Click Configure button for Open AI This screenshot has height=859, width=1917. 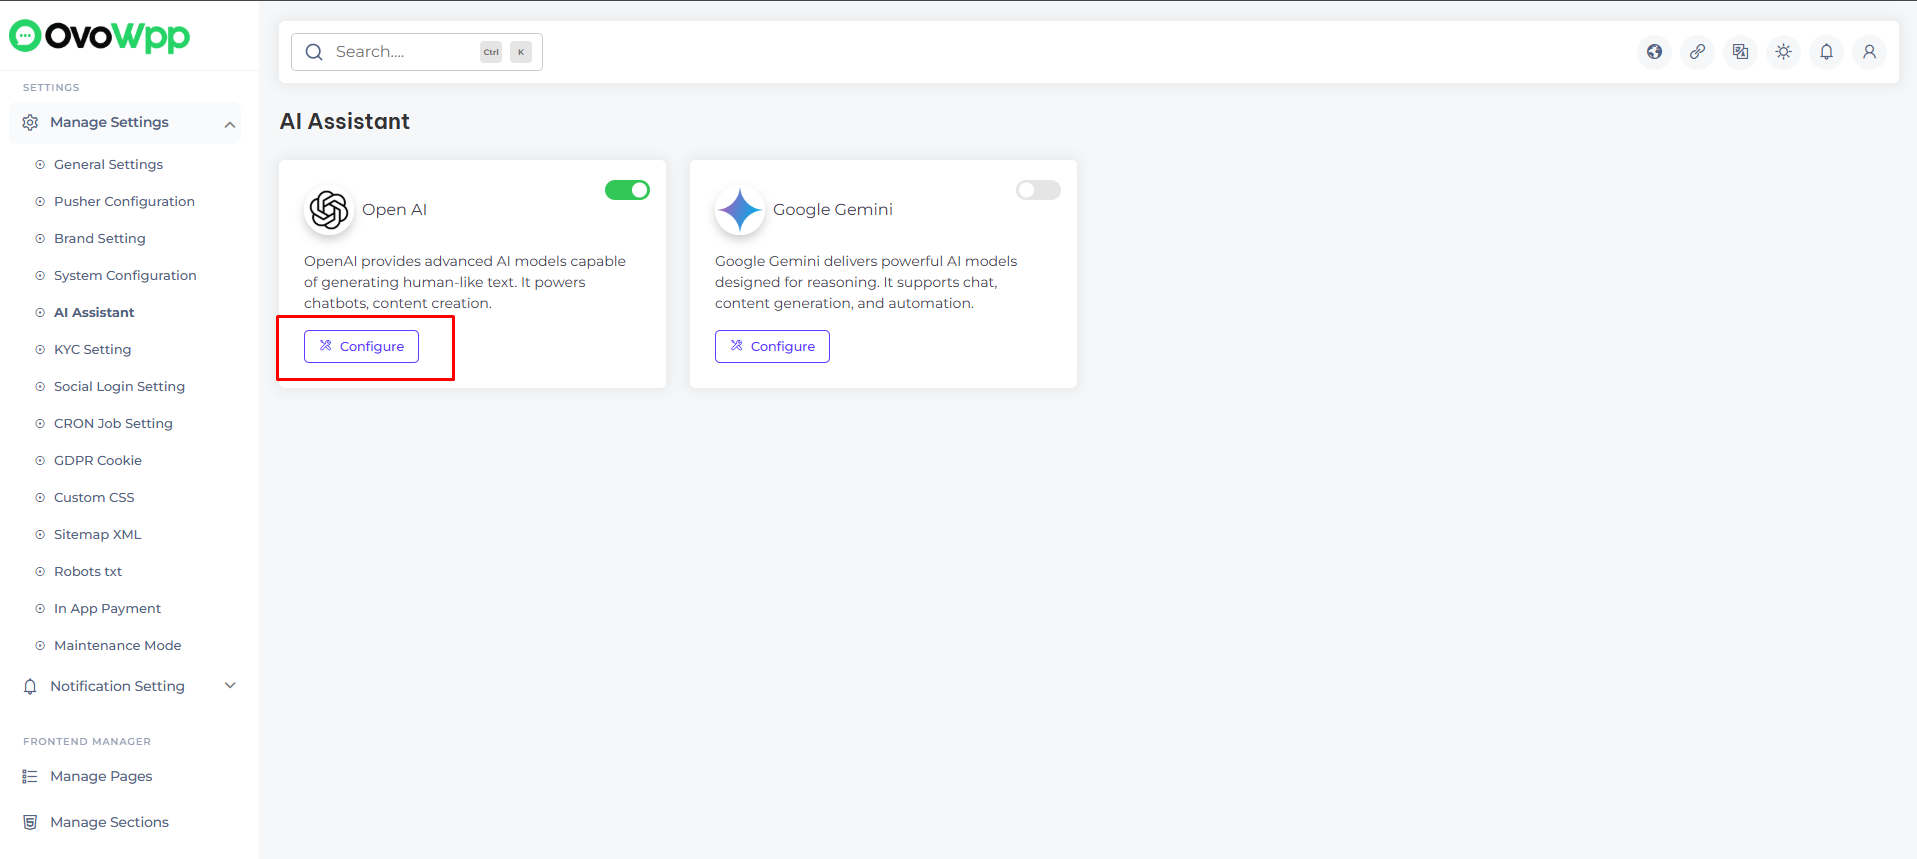[x=361, y=346]
